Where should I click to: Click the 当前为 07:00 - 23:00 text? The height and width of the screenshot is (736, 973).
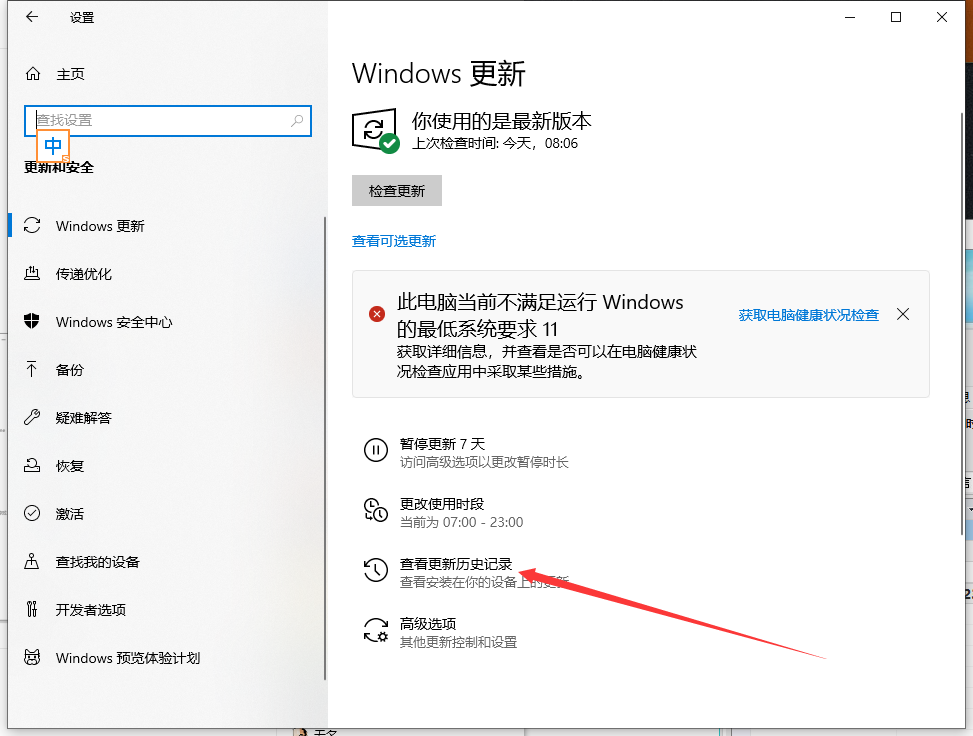pyautogui.click(x=461, y=523)
